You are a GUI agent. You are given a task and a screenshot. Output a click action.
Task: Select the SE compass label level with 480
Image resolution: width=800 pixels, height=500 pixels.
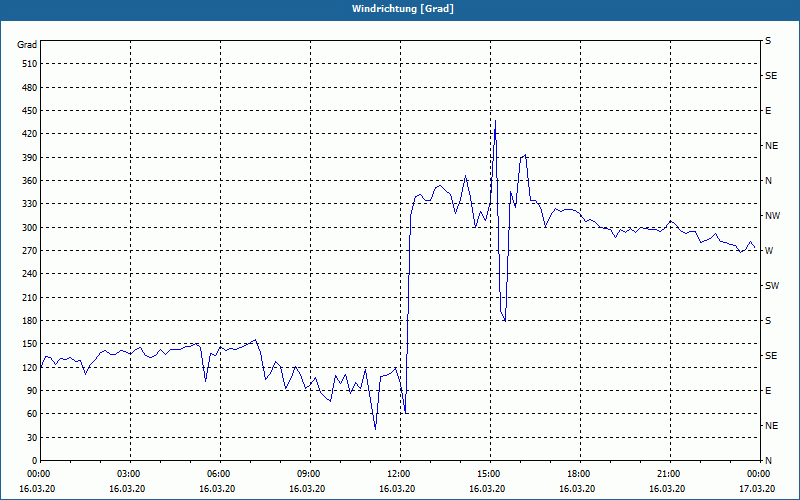pyautogui.click(x=771, y=76)
